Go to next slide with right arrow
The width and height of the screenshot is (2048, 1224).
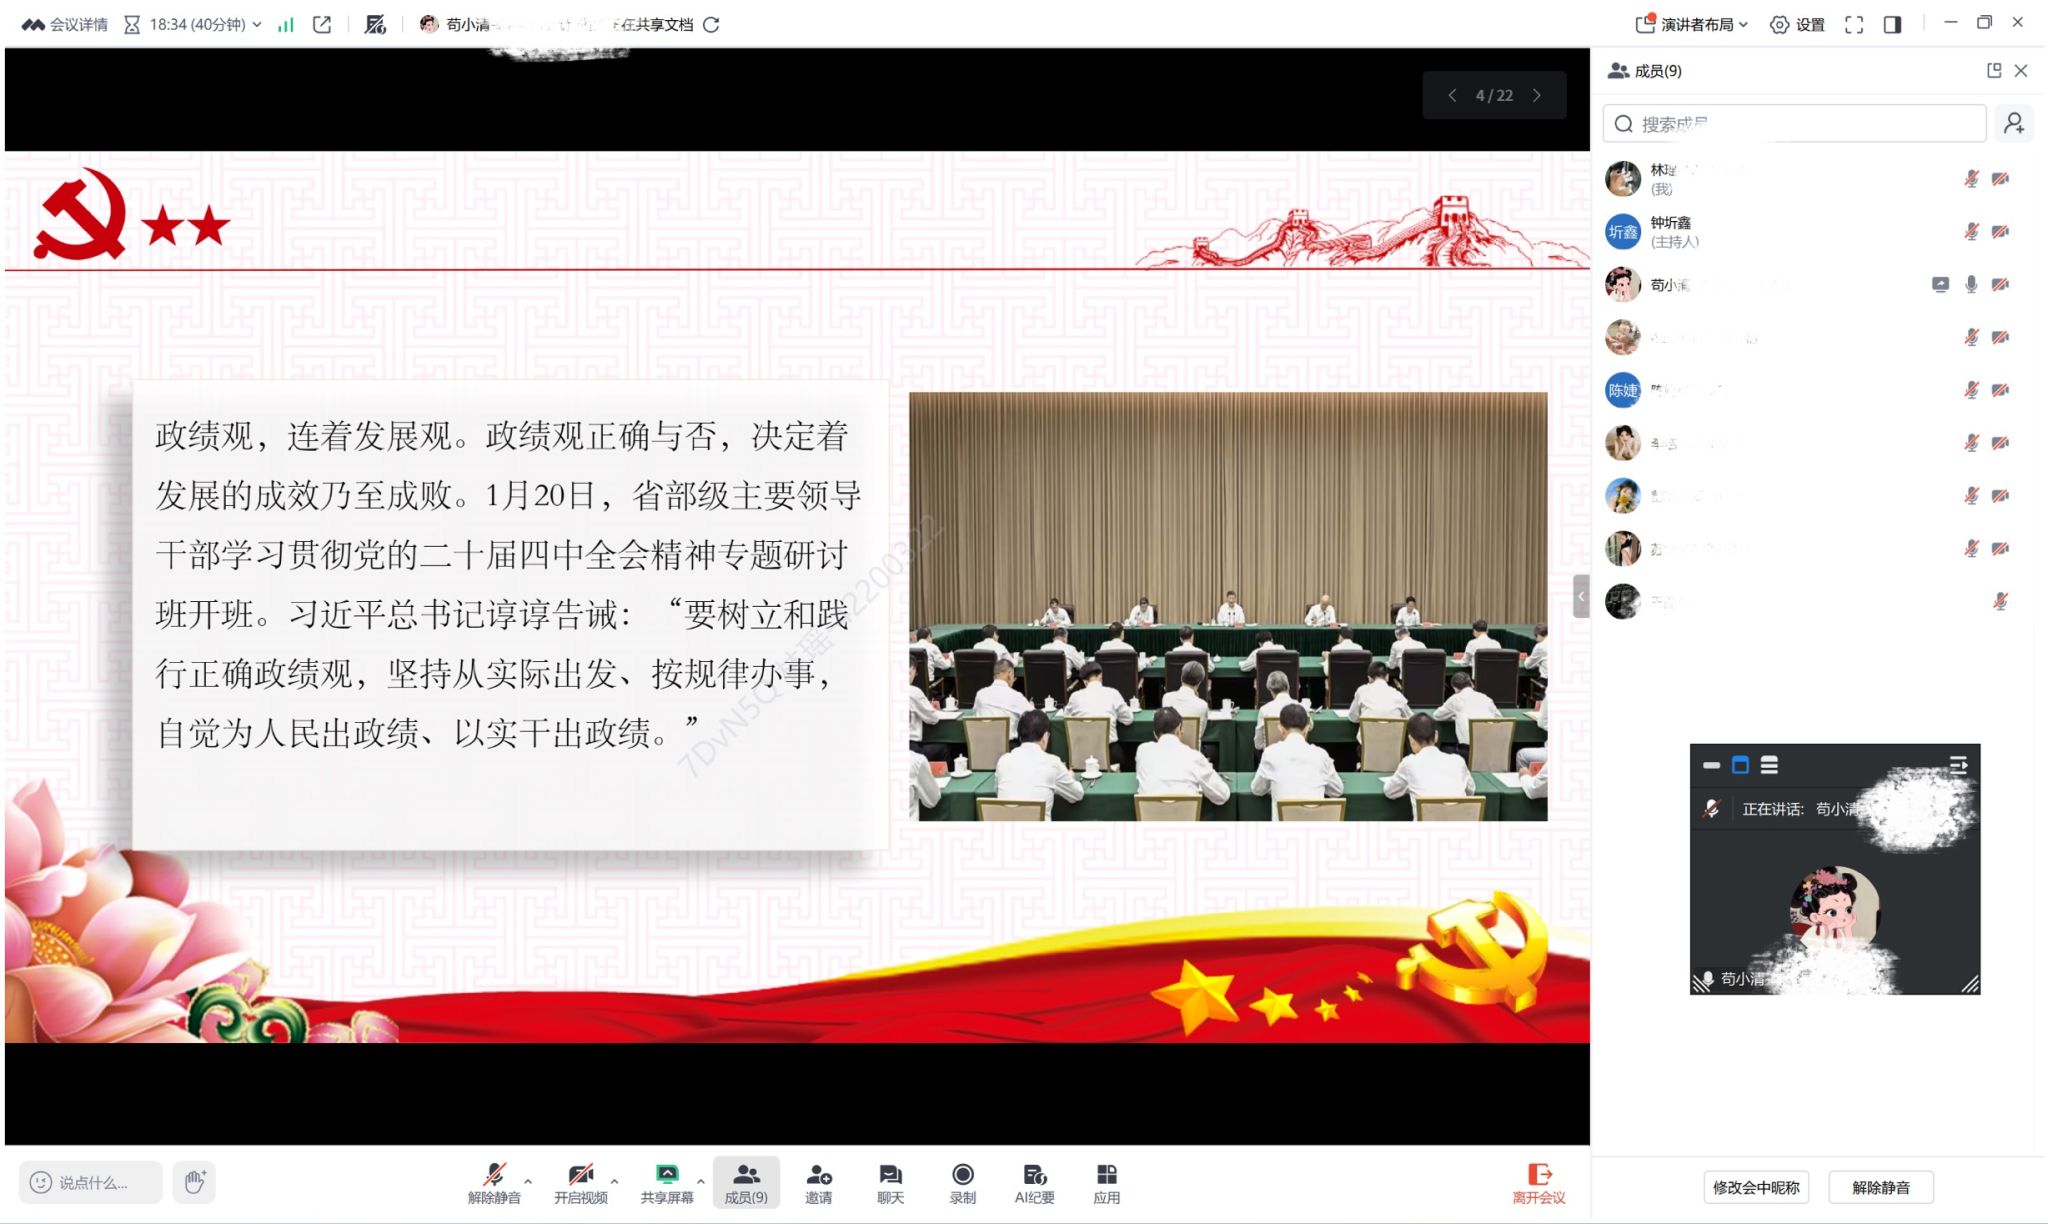[x=1537, y=95]
